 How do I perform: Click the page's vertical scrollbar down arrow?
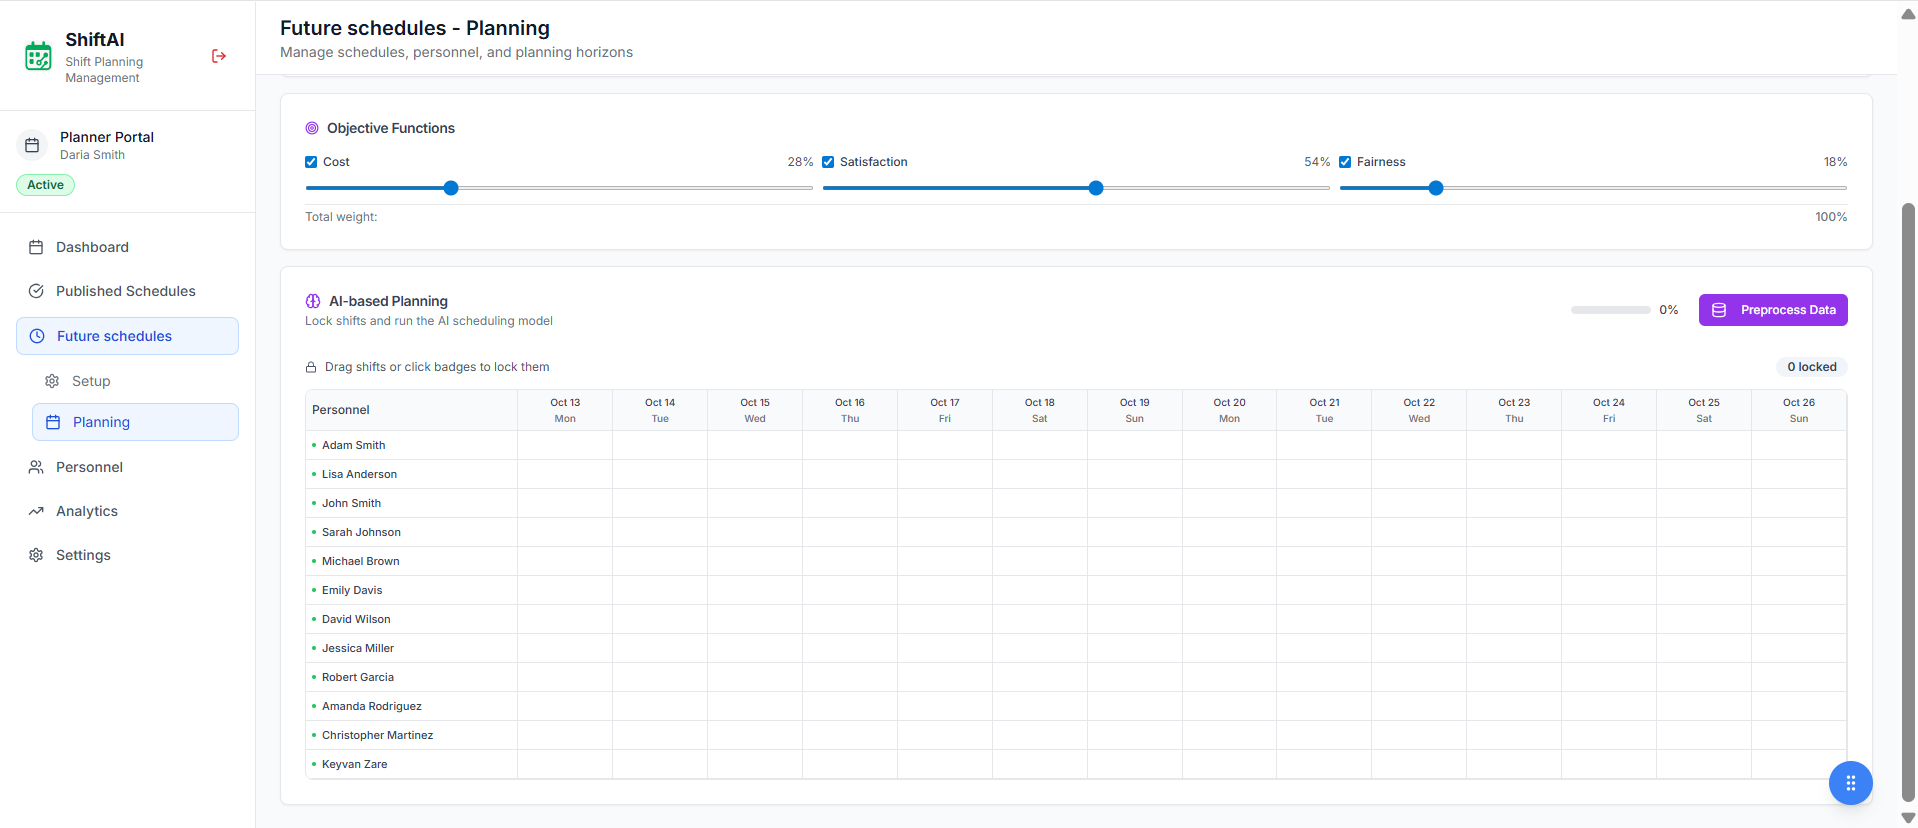tap(1908, 818)
